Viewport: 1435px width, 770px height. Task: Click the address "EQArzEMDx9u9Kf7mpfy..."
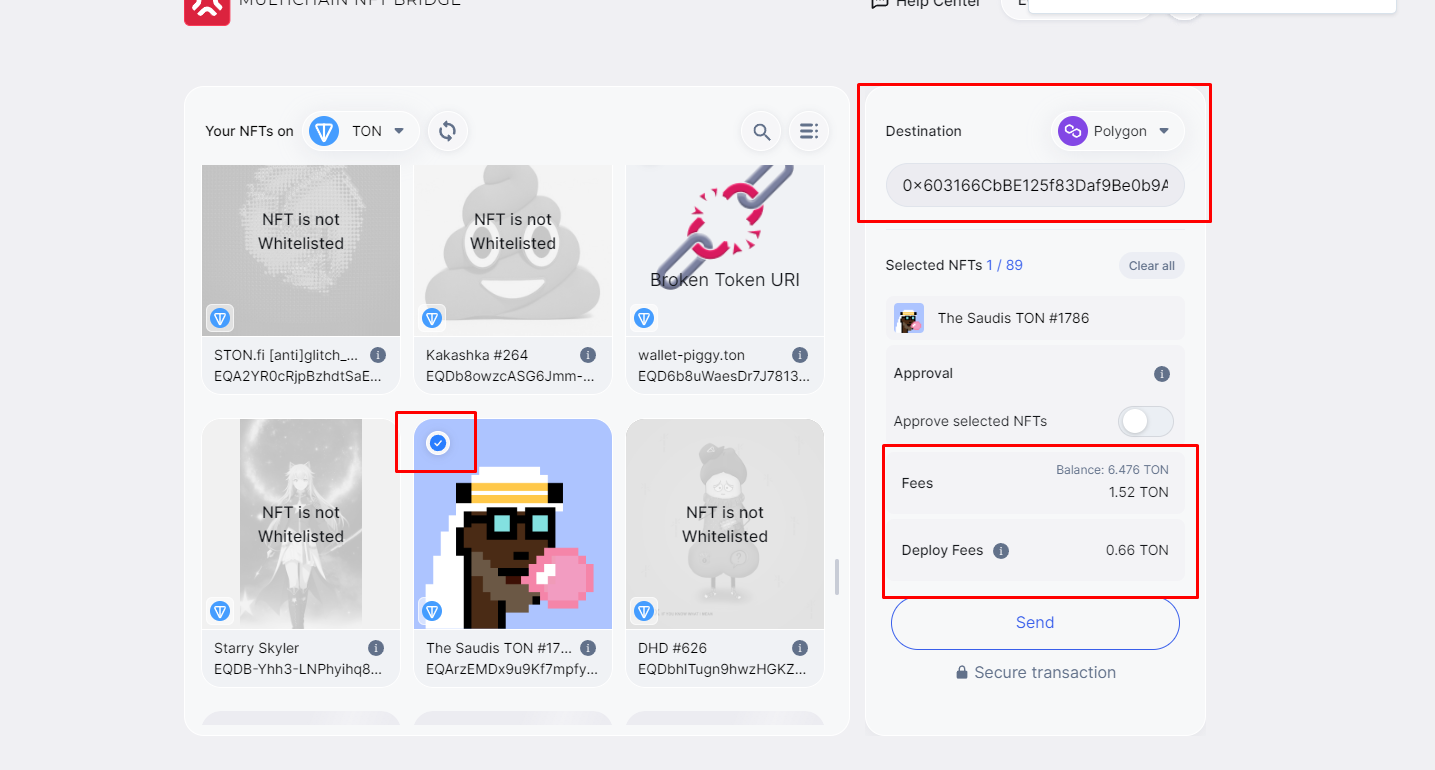(x=512, y=669)
